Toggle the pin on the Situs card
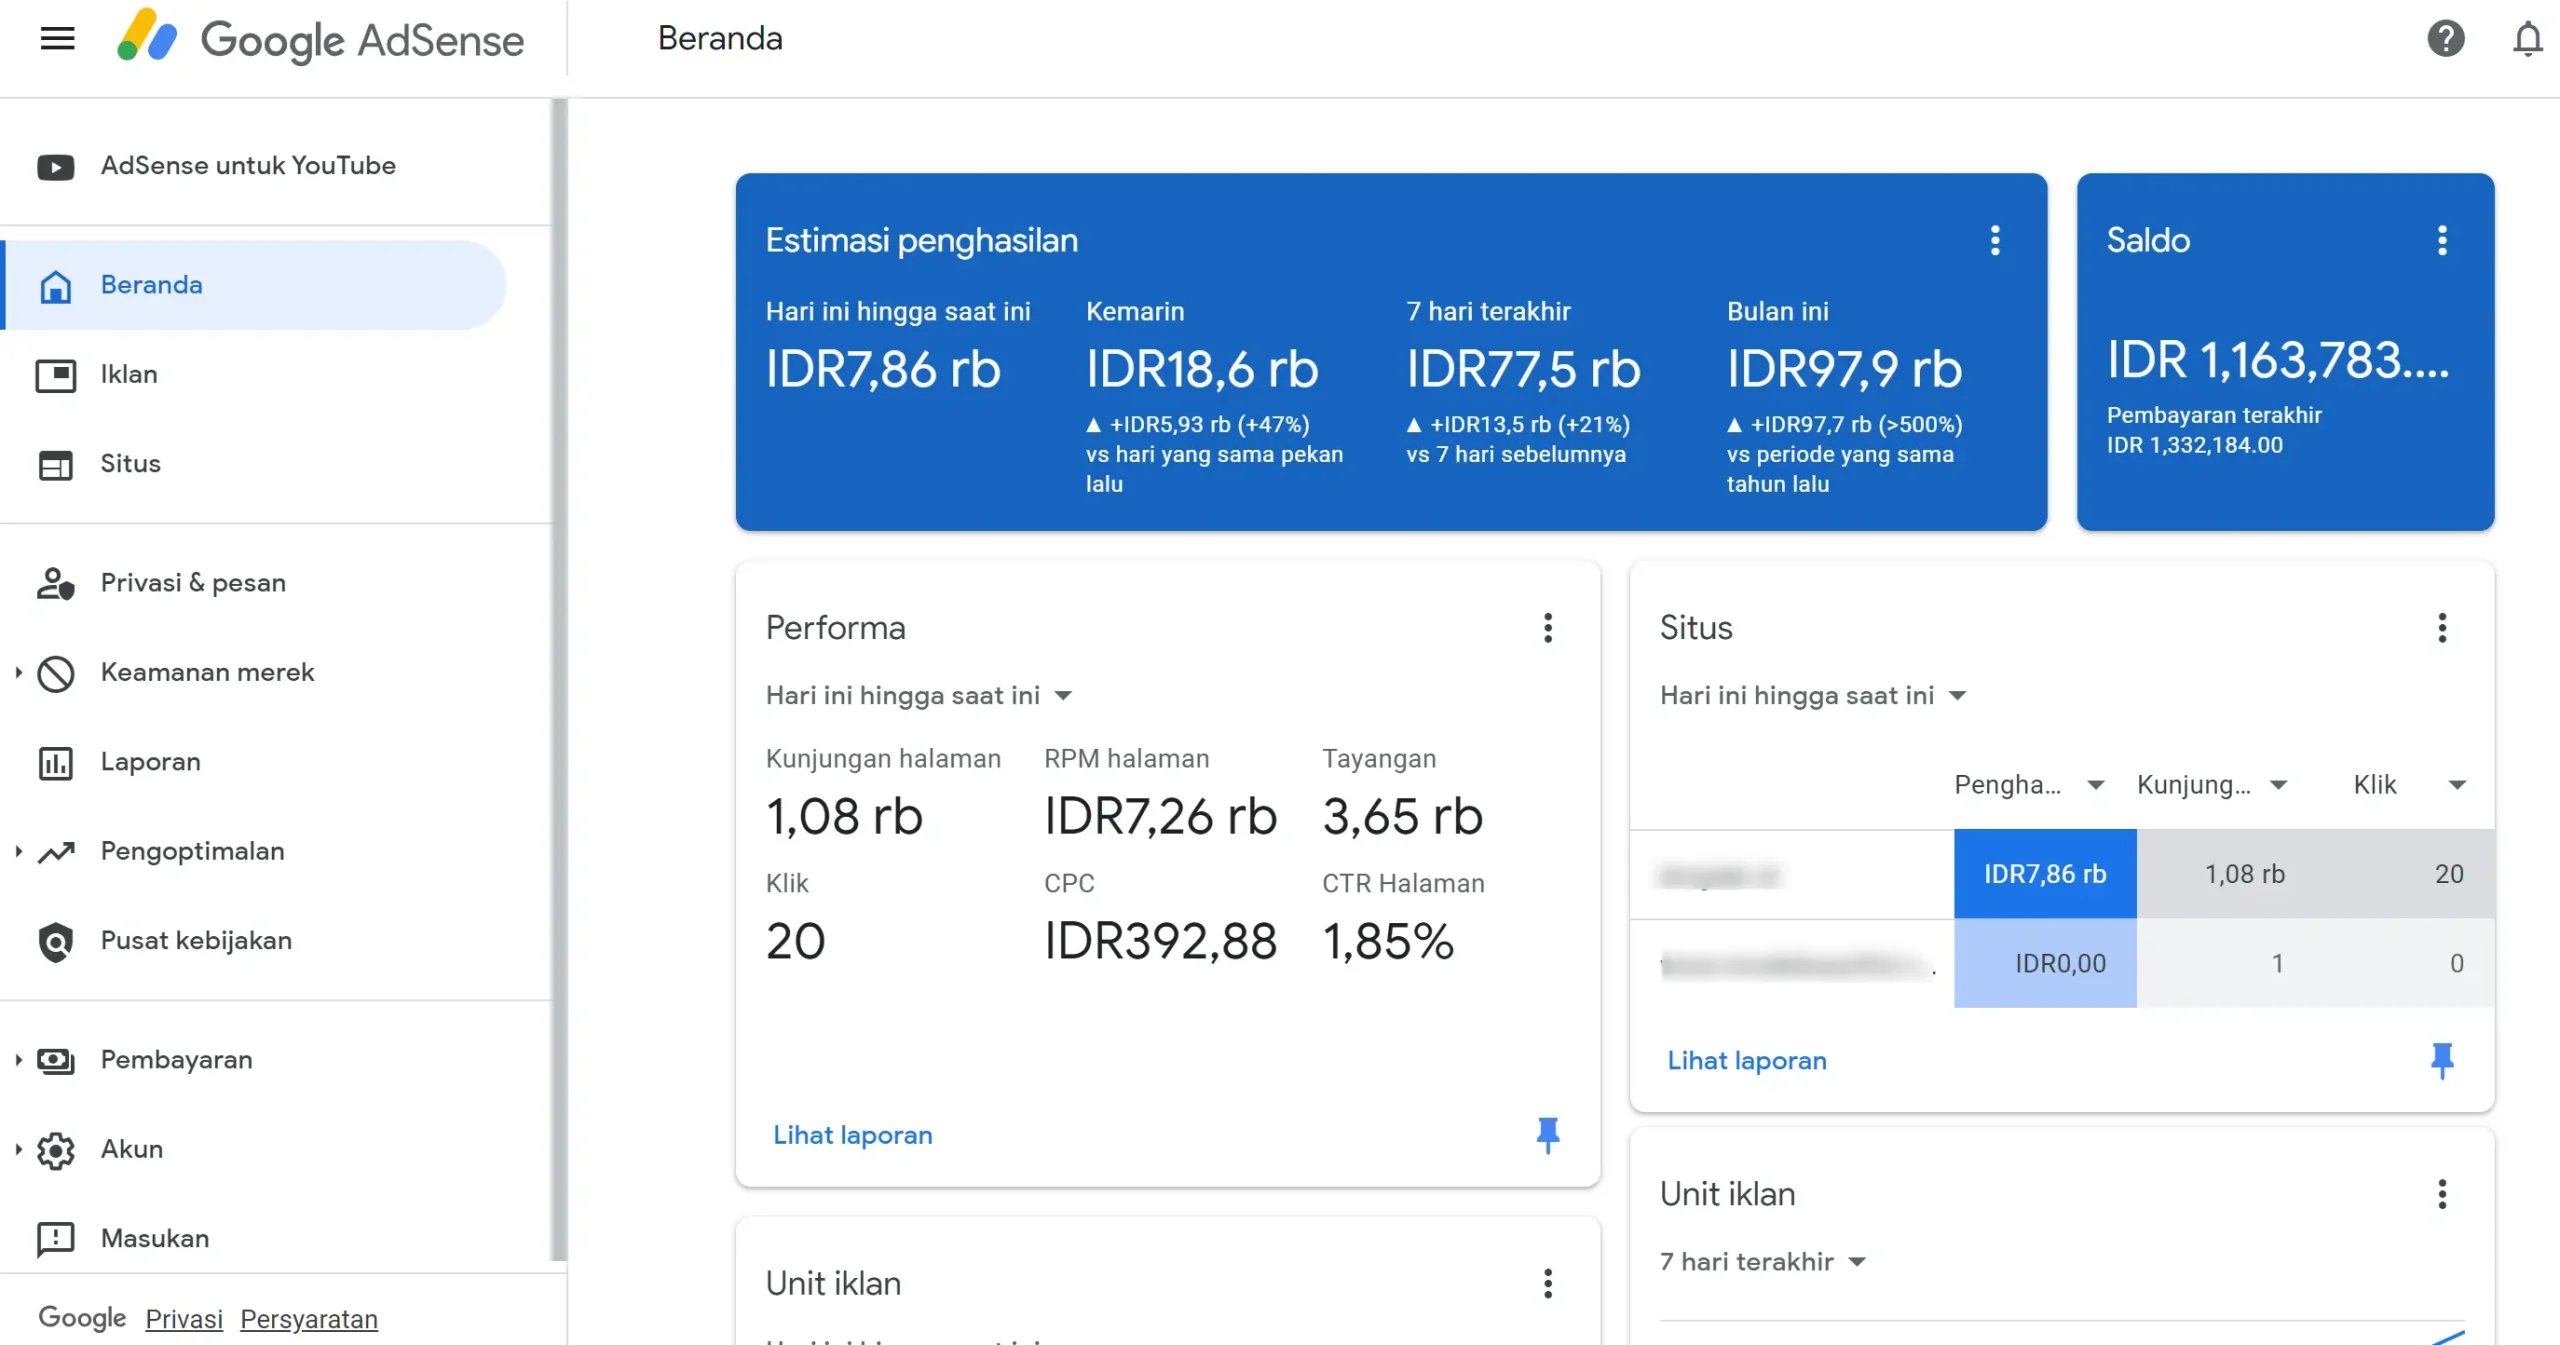Screen dimensions: 2560x1345 pyautogui.click(x=2442, y=1061)
